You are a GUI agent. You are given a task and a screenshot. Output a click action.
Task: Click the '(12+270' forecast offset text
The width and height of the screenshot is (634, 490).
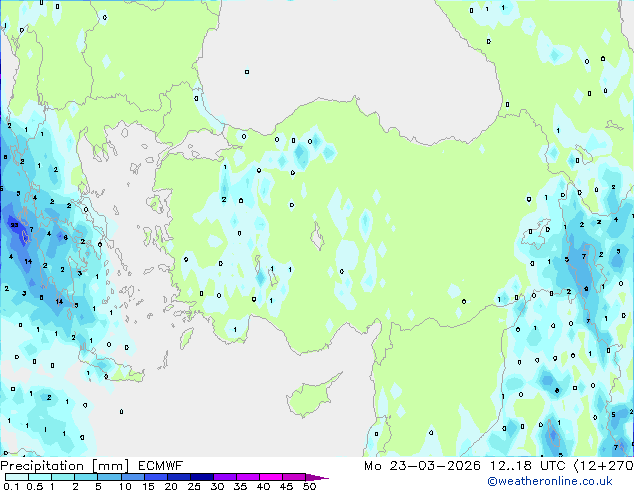point(604,466)
